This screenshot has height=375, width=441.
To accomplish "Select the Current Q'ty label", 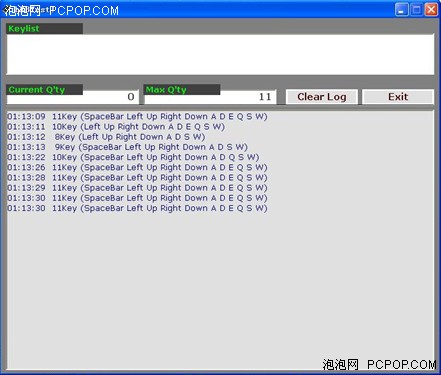I will pyautogui.click(x=44, y=90).
